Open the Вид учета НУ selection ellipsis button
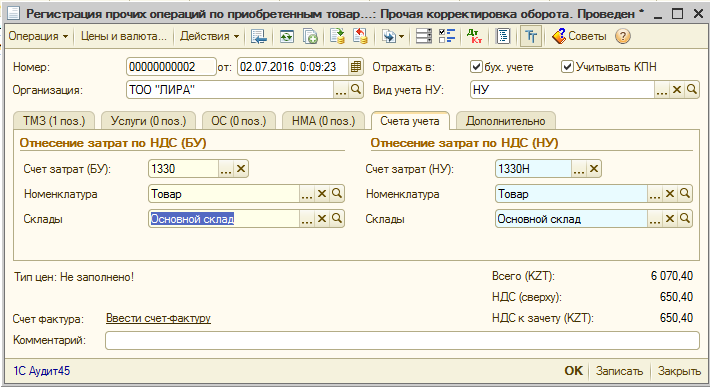 coord(662,90)
